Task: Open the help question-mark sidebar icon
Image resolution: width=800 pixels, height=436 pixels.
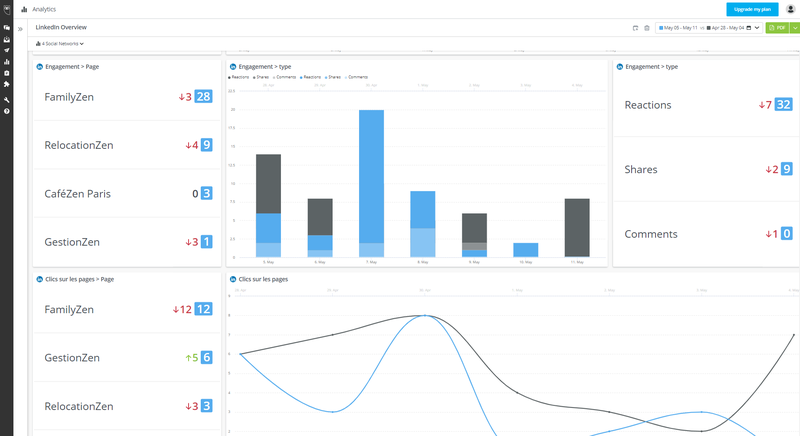Action: (7, 111)
